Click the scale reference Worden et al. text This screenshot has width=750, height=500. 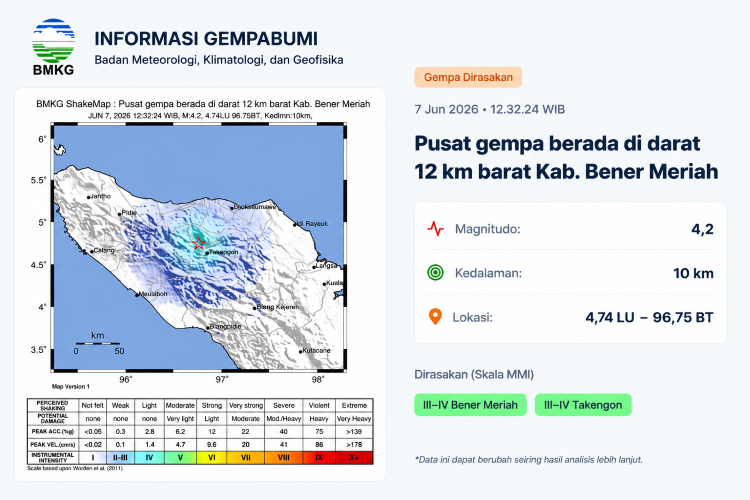75,468
